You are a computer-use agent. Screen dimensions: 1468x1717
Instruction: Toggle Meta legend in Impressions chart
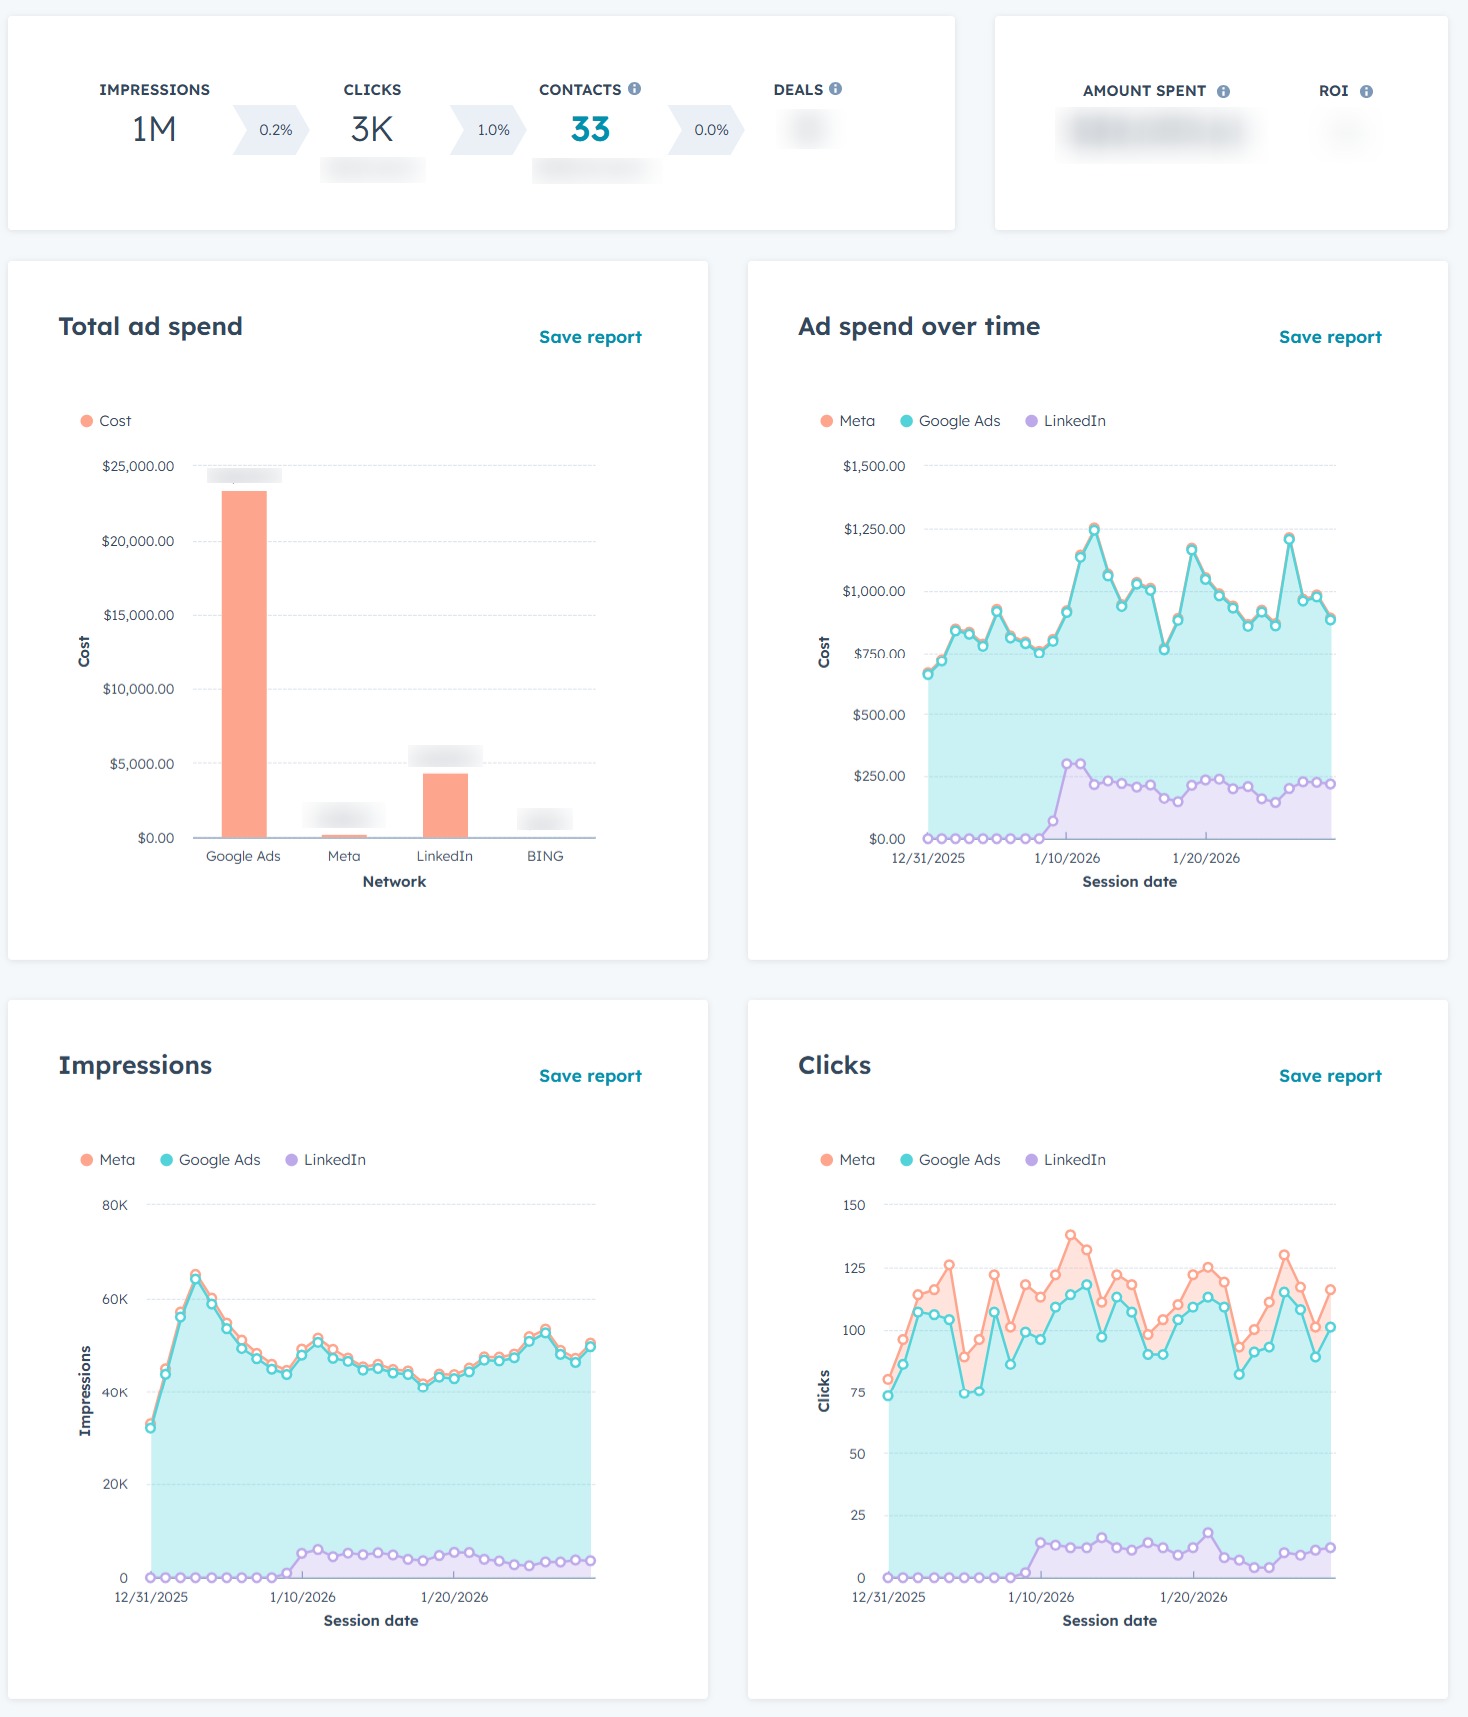[x=108, y=1160]
